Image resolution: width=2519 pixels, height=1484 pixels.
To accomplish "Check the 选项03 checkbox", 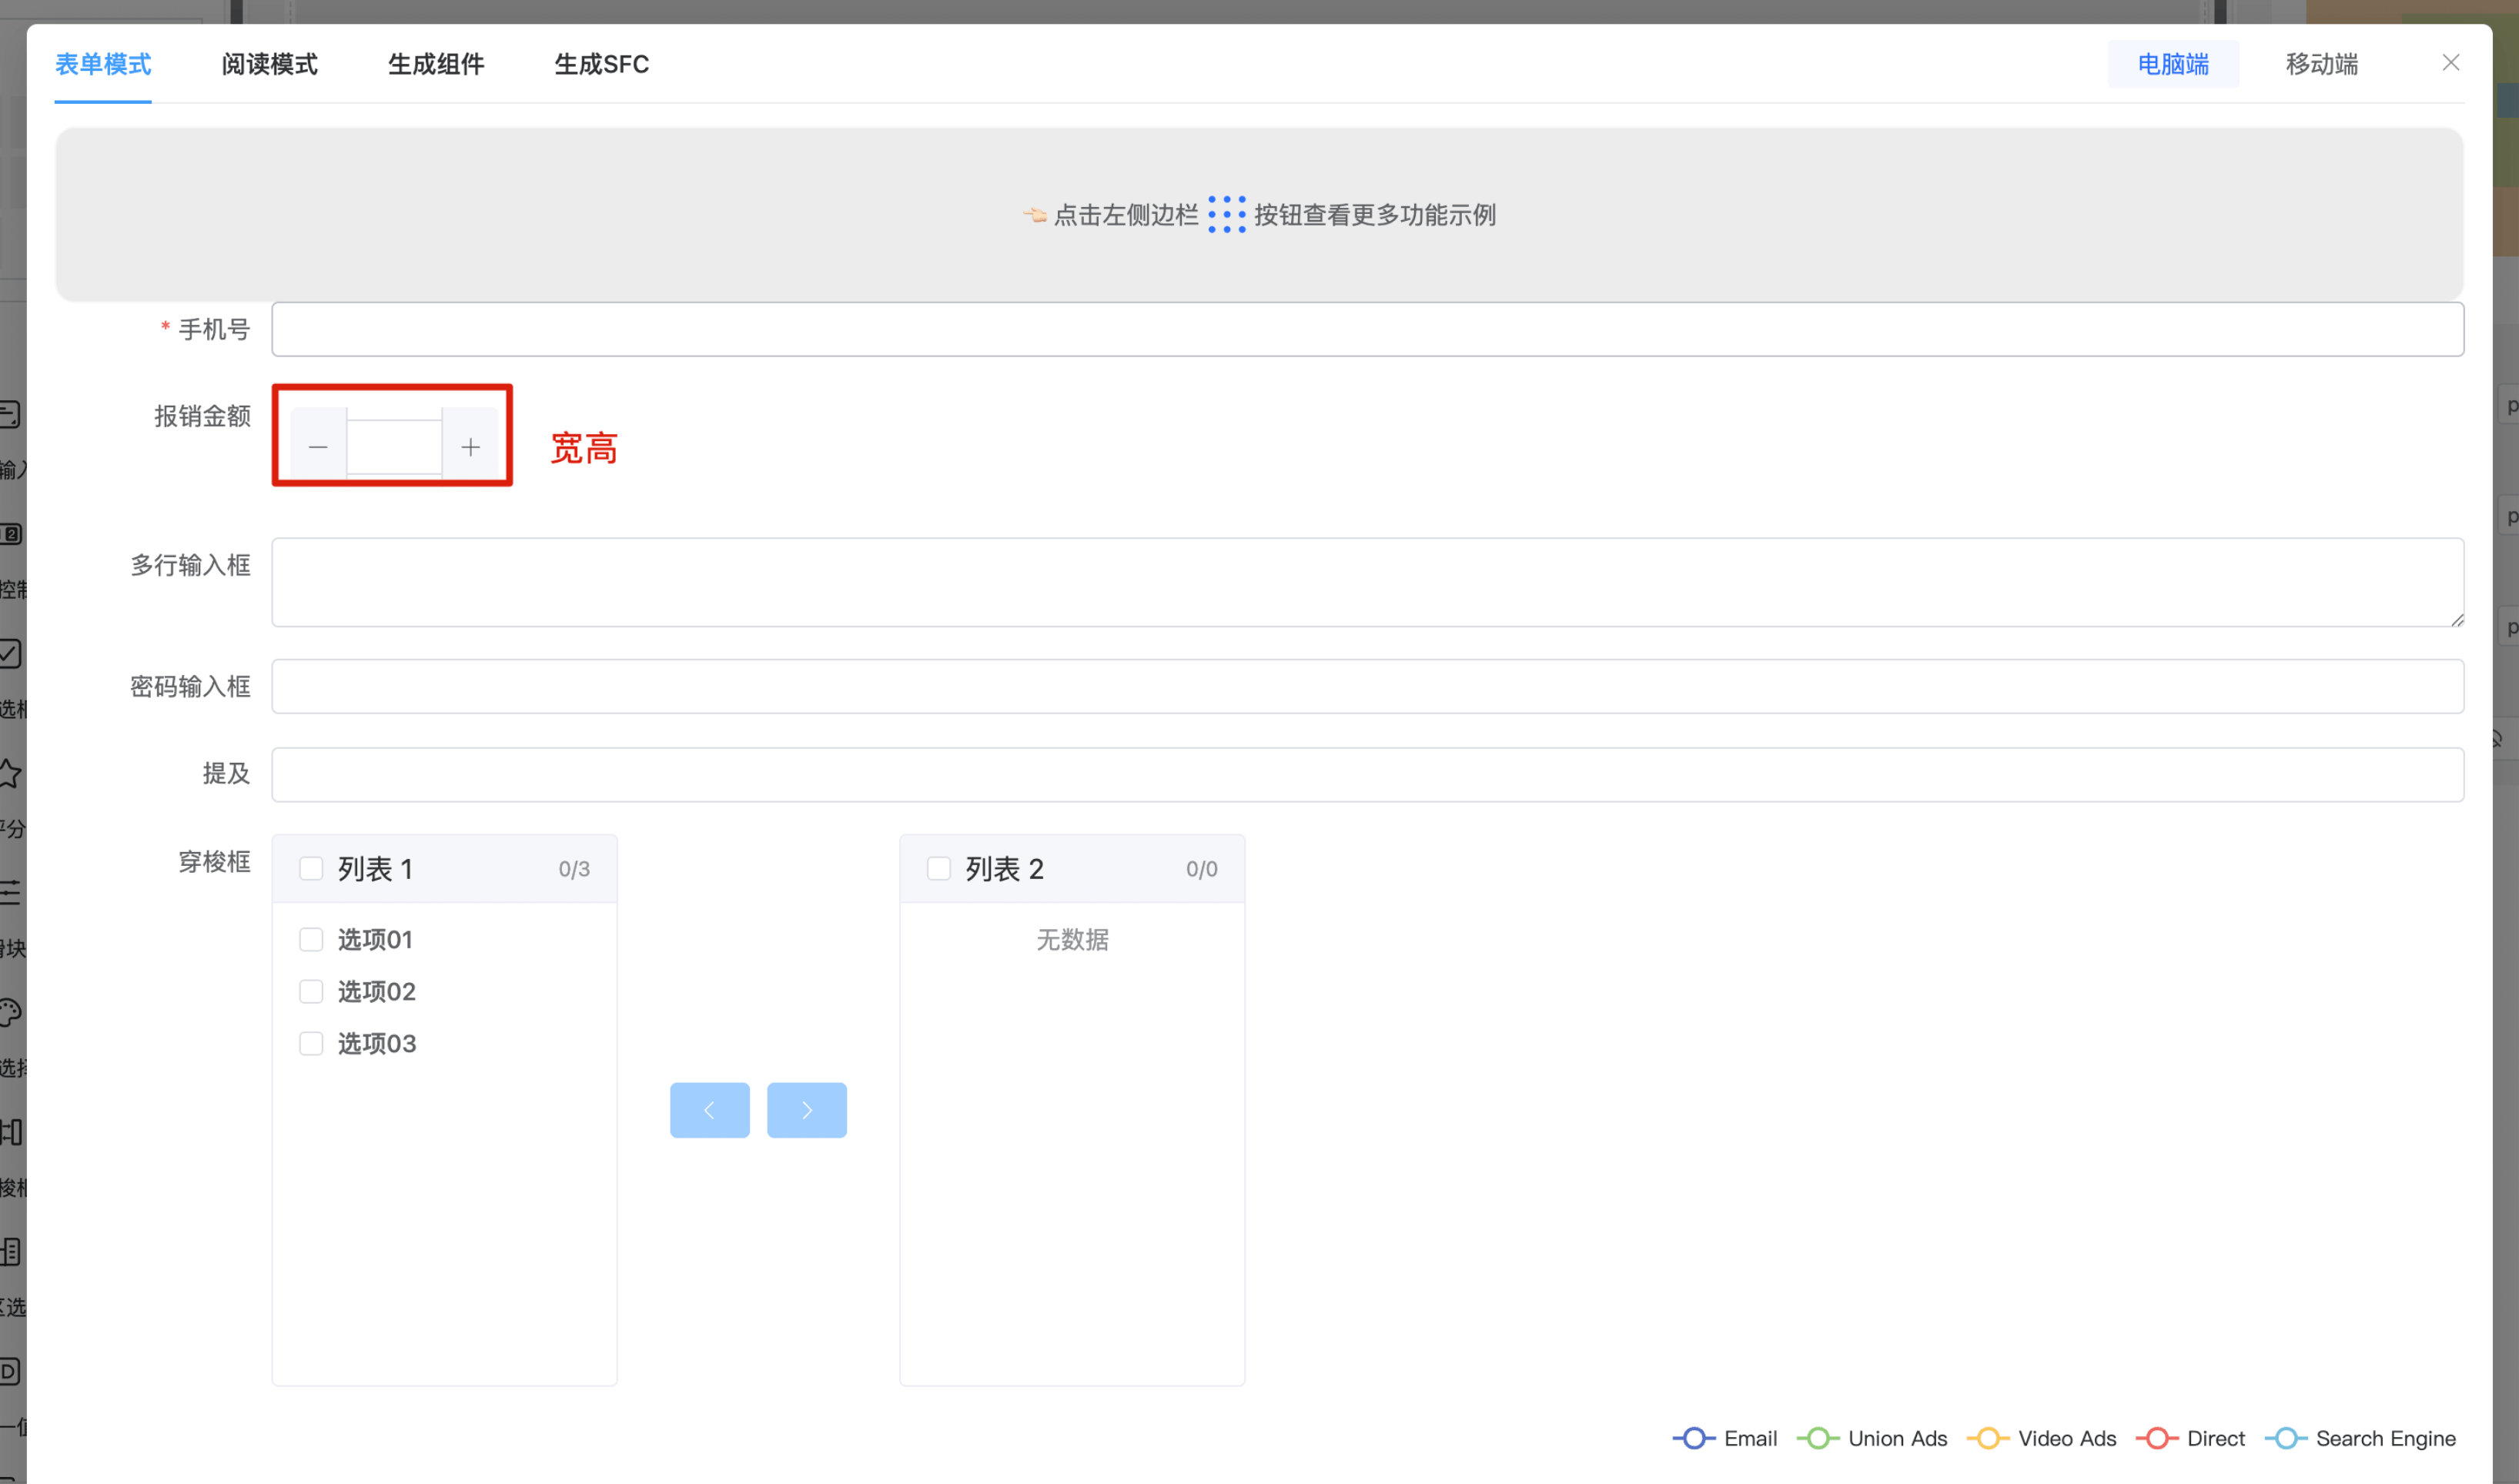I will pyautogui.click(x=311, y=1043).
